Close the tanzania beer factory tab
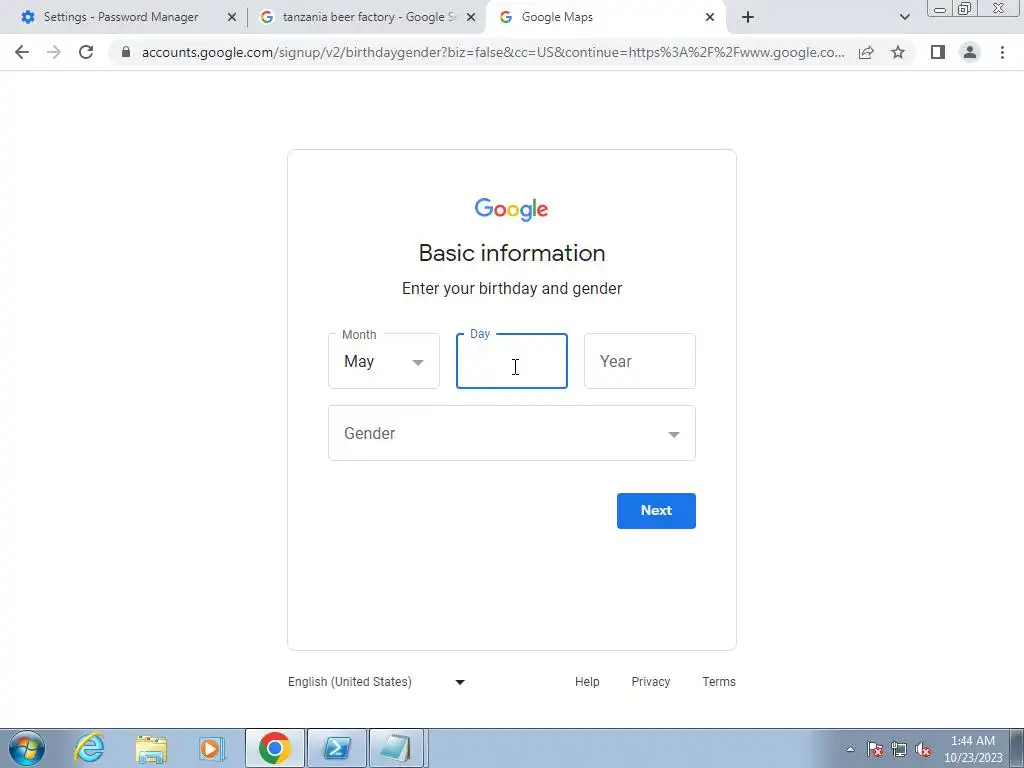 (471, 18)
